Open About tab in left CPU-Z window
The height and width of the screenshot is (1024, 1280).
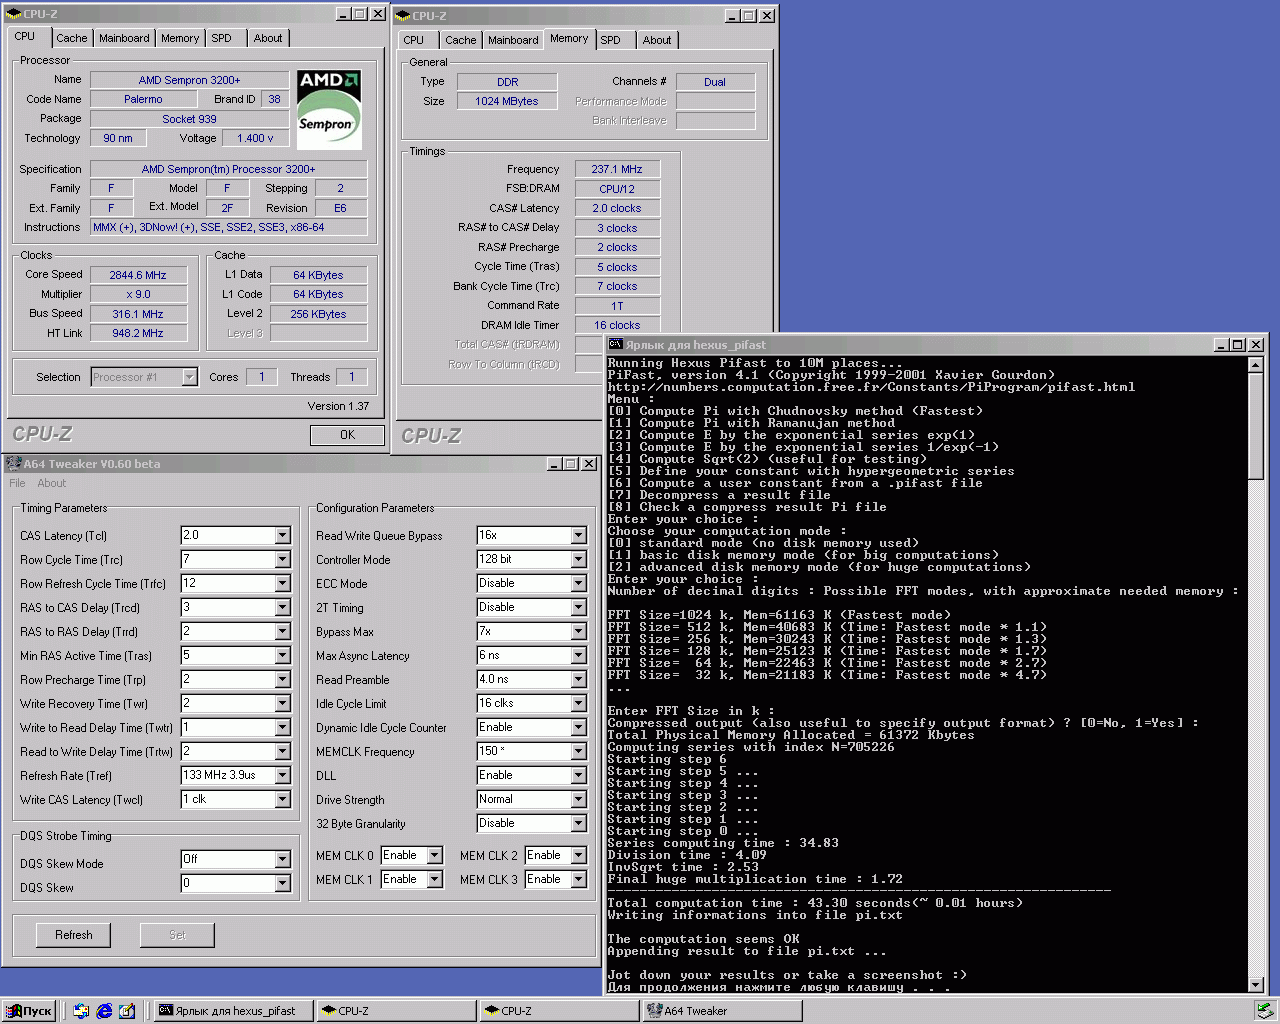click(268, 38)
